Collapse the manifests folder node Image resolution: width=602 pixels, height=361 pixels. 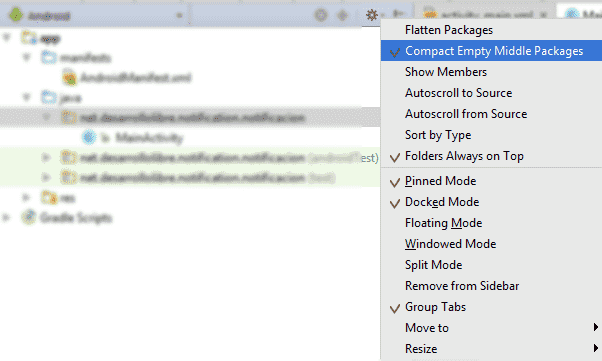26,57
